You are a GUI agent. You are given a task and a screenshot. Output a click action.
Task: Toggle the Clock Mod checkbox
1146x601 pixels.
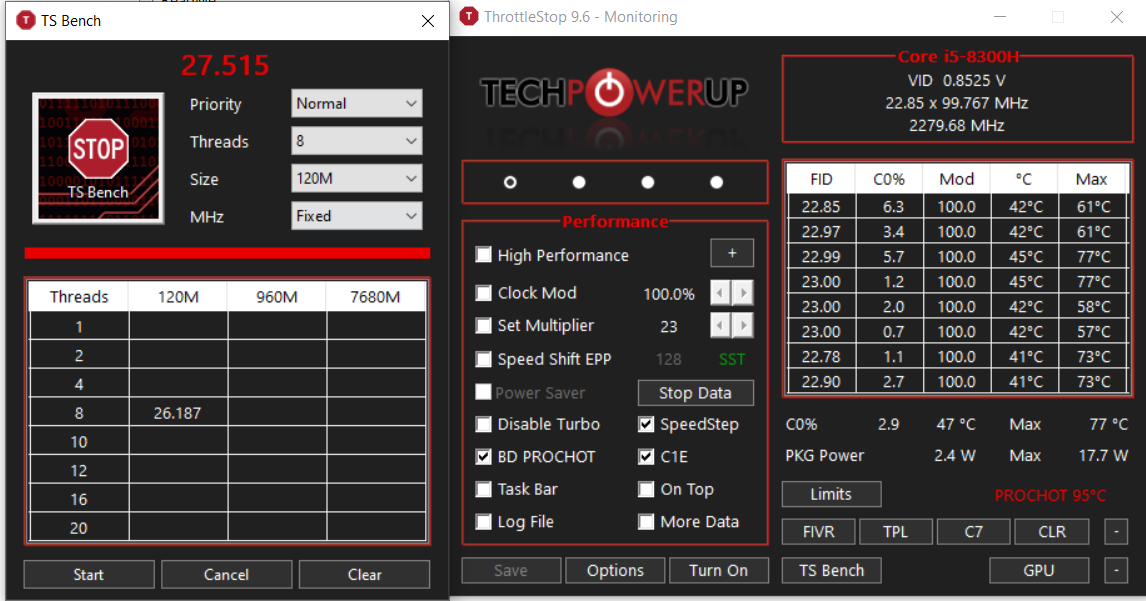click(483, 292)
